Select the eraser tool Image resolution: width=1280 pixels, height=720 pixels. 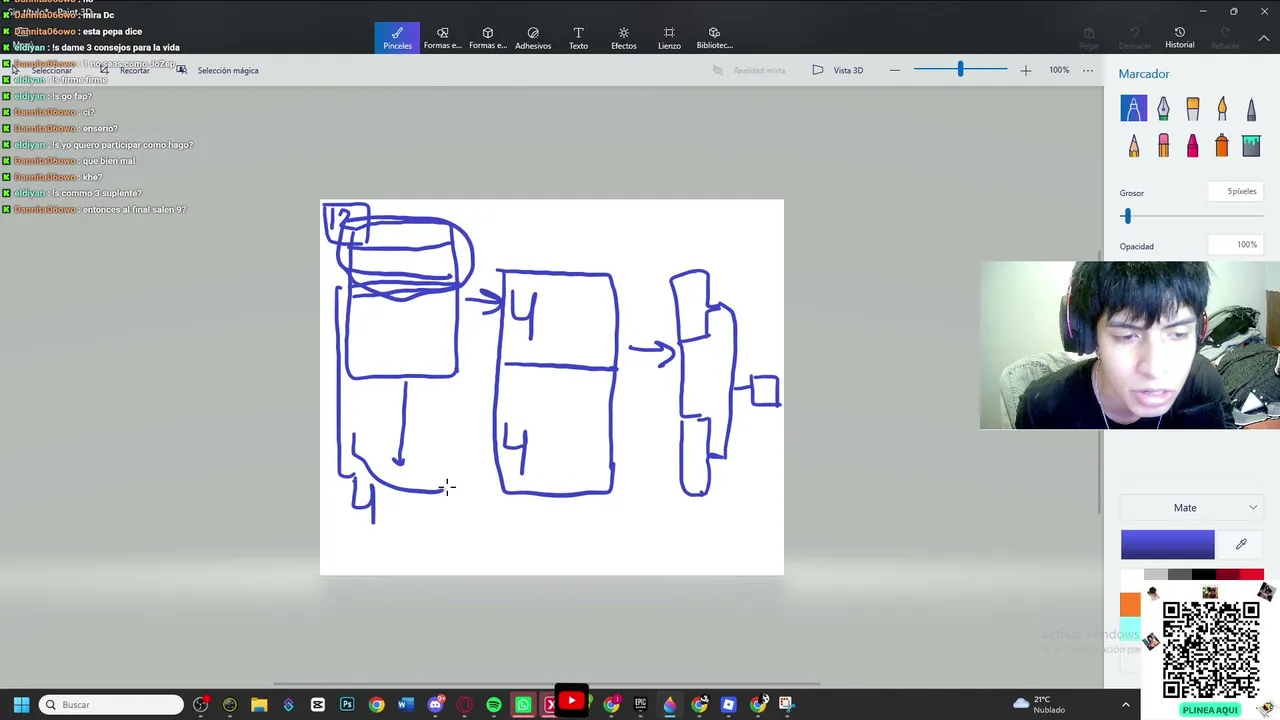1163,146
